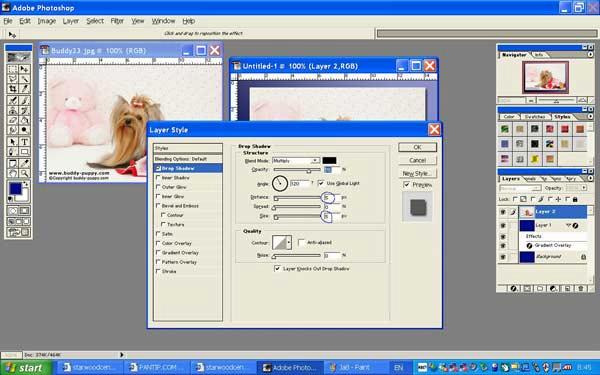Select the Eraser tool
This screenshot has height=375, width=600.
point(13,121)
